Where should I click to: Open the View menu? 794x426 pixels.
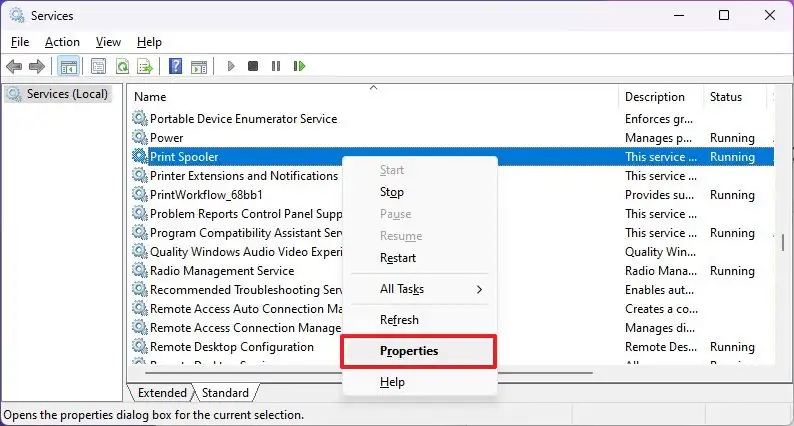[x=108, y=42]
